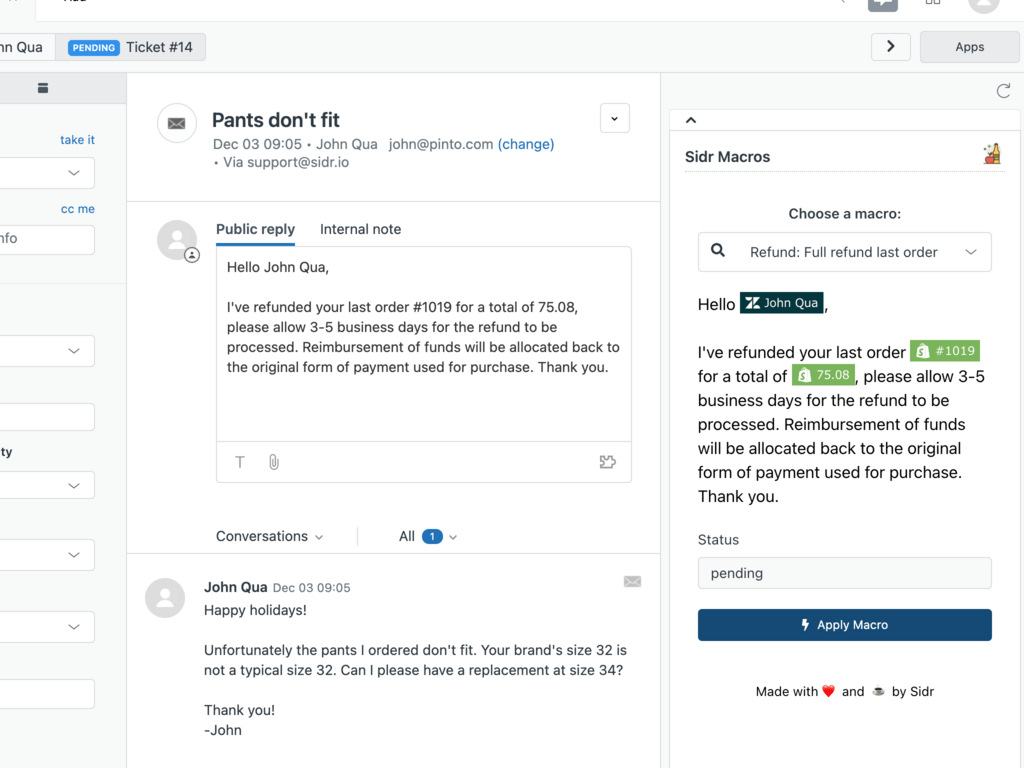Click the take it link
Image resolution: width=1024 pixels, height=768 pixels.
[77, 140]
